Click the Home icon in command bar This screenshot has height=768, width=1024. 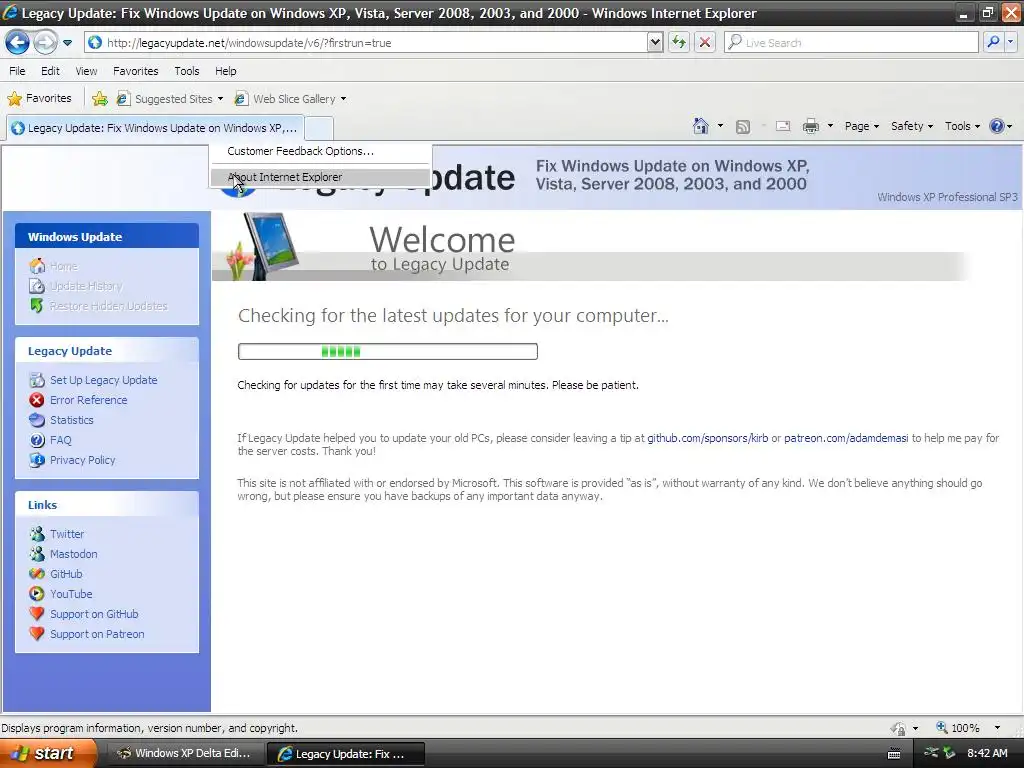coord(701,126)
